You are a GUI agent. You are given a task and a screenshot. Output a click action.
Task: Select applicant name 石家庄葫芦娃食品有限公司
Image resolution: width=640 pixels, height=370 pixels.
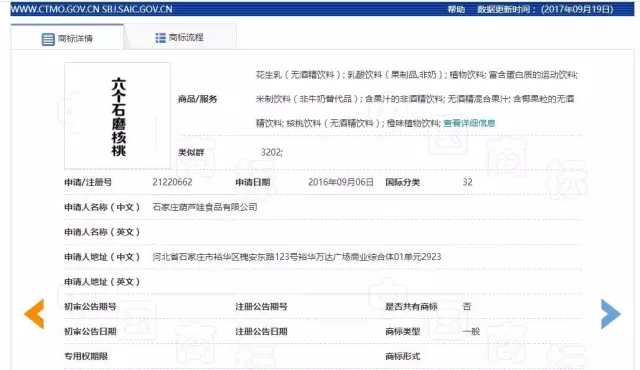point(205,207)
